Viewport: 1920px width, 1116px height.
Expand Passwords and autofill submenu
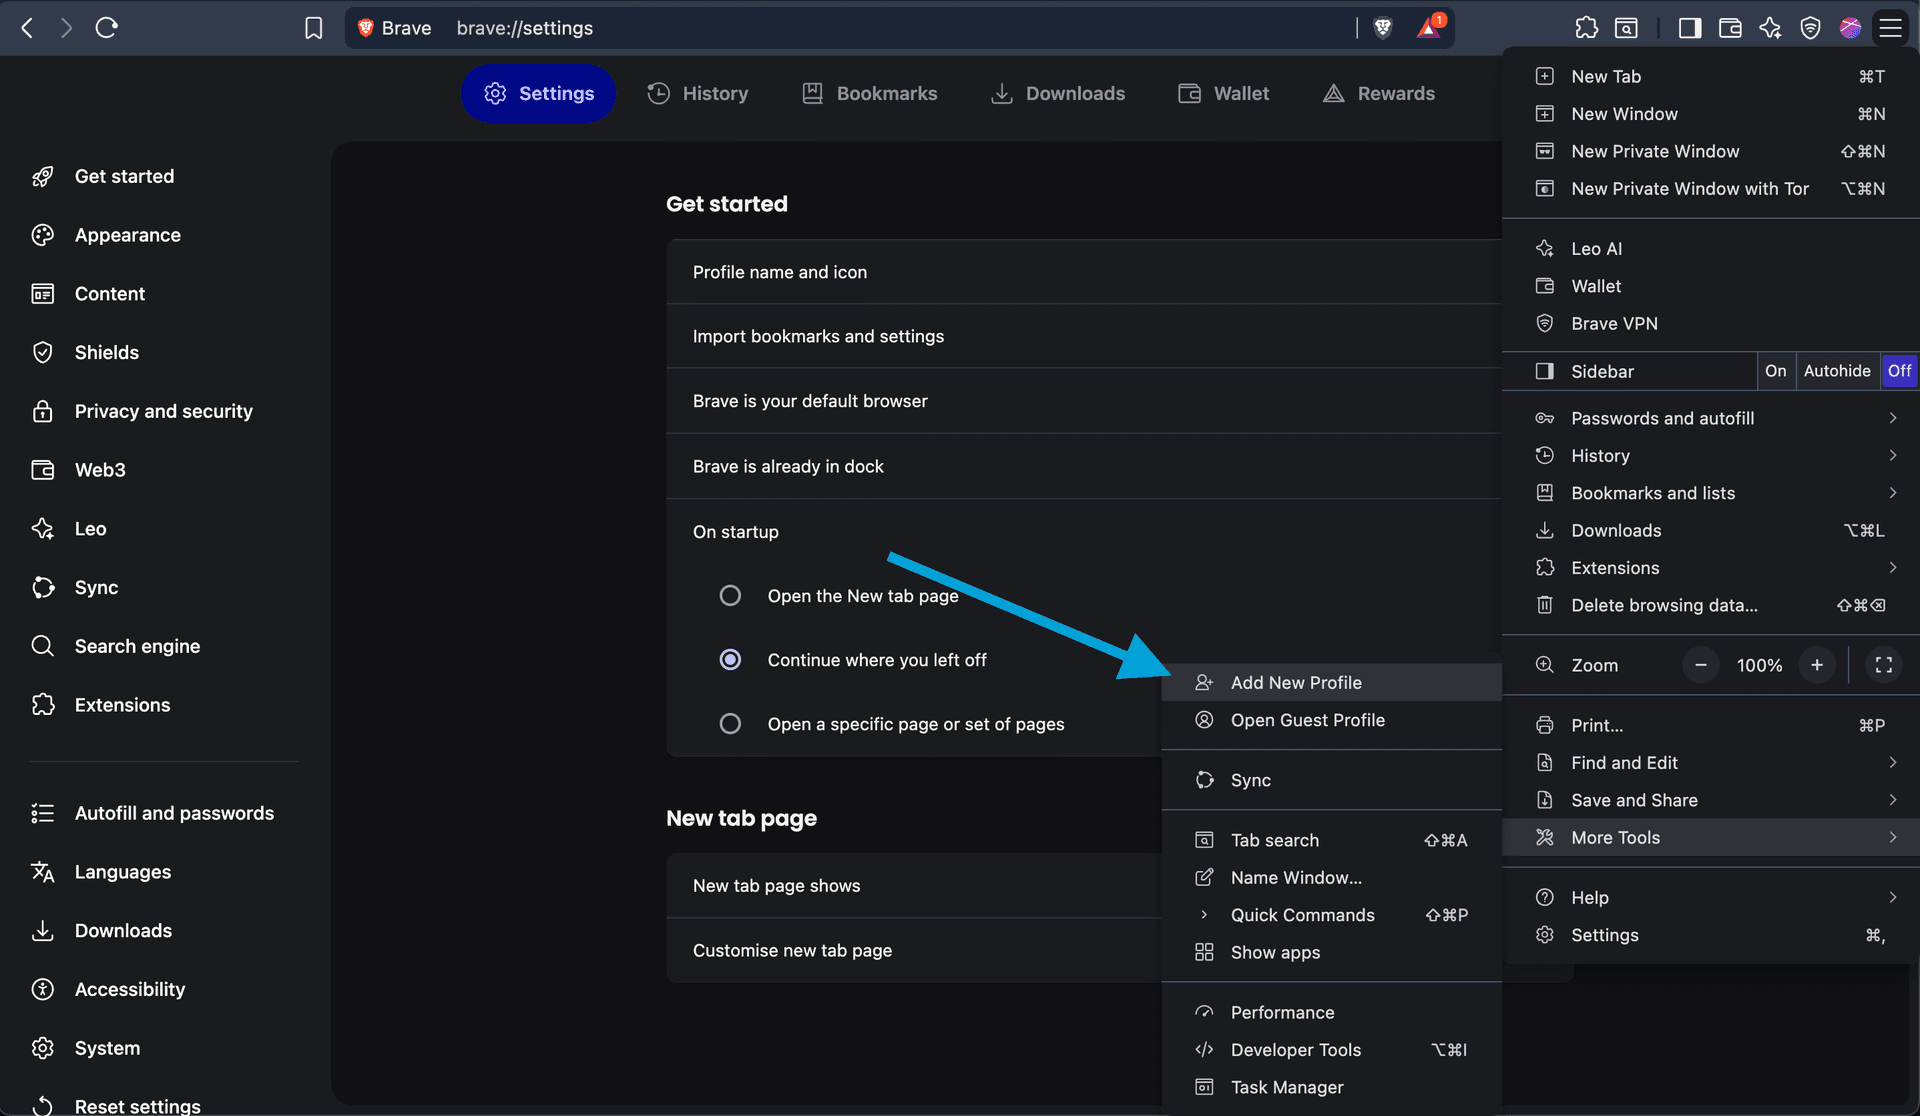[1710, 418]
